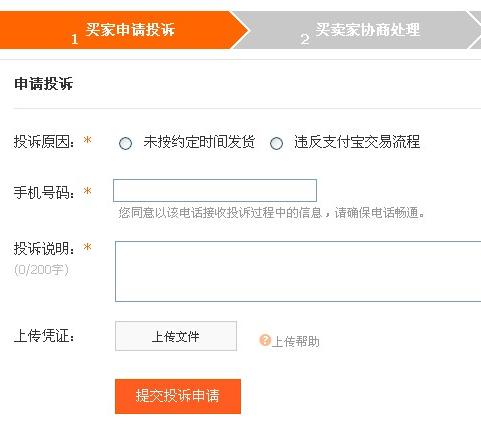Screen dimensions: 481x441
Task: Click the 申请投诉 section heading
Action: pos(43,83)
